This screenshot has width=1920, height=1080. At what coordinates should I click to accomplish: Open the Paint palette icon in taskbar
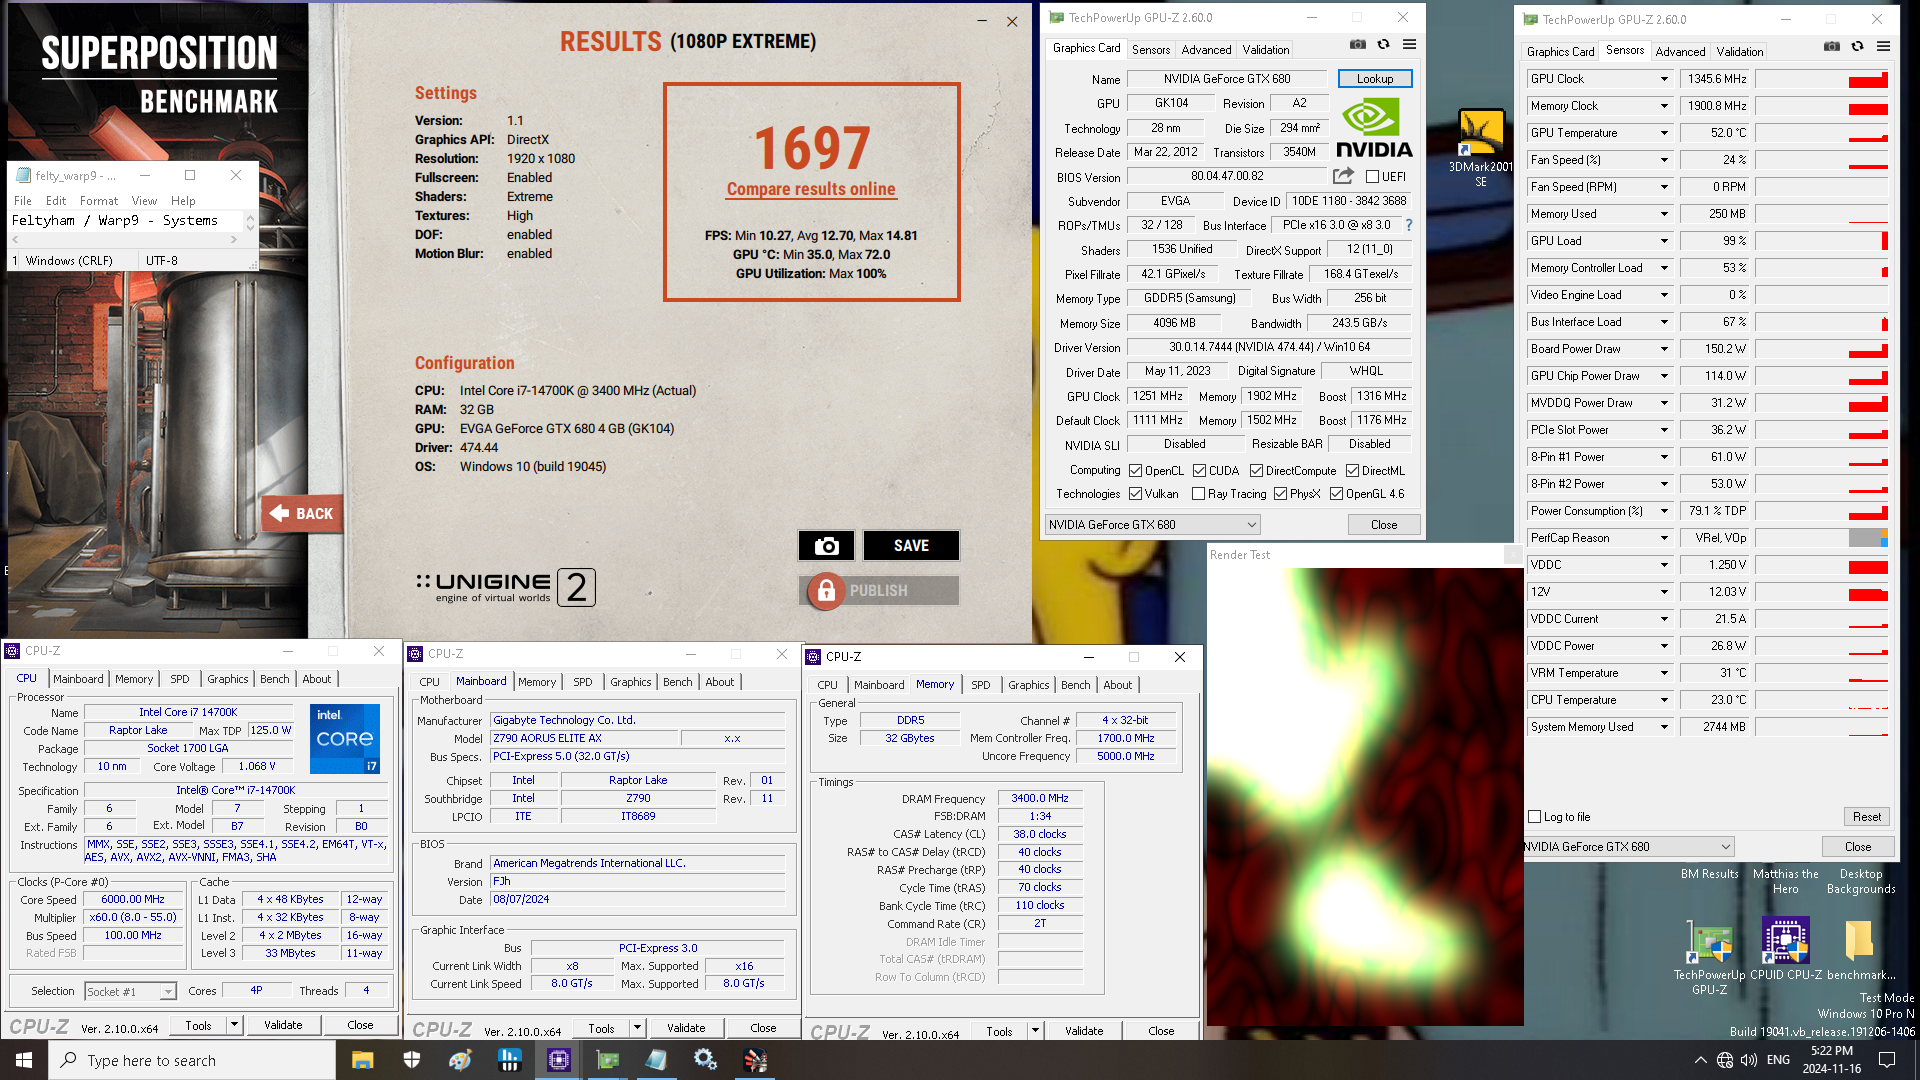pyautogui.click(x=460, y=1060)
